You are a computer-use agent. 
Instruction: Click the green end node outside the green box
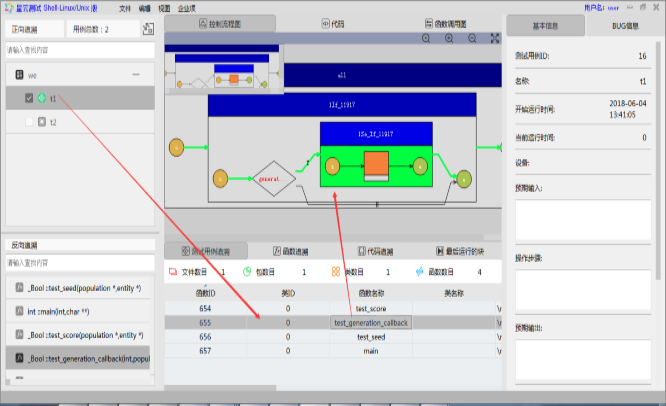click(464, 180)
